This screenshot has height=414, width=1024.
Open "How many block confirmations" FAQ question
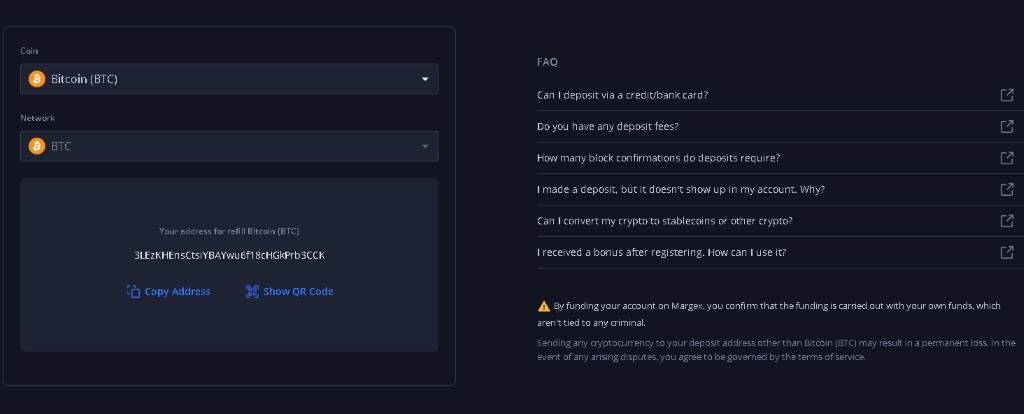(x=658, y=158)
